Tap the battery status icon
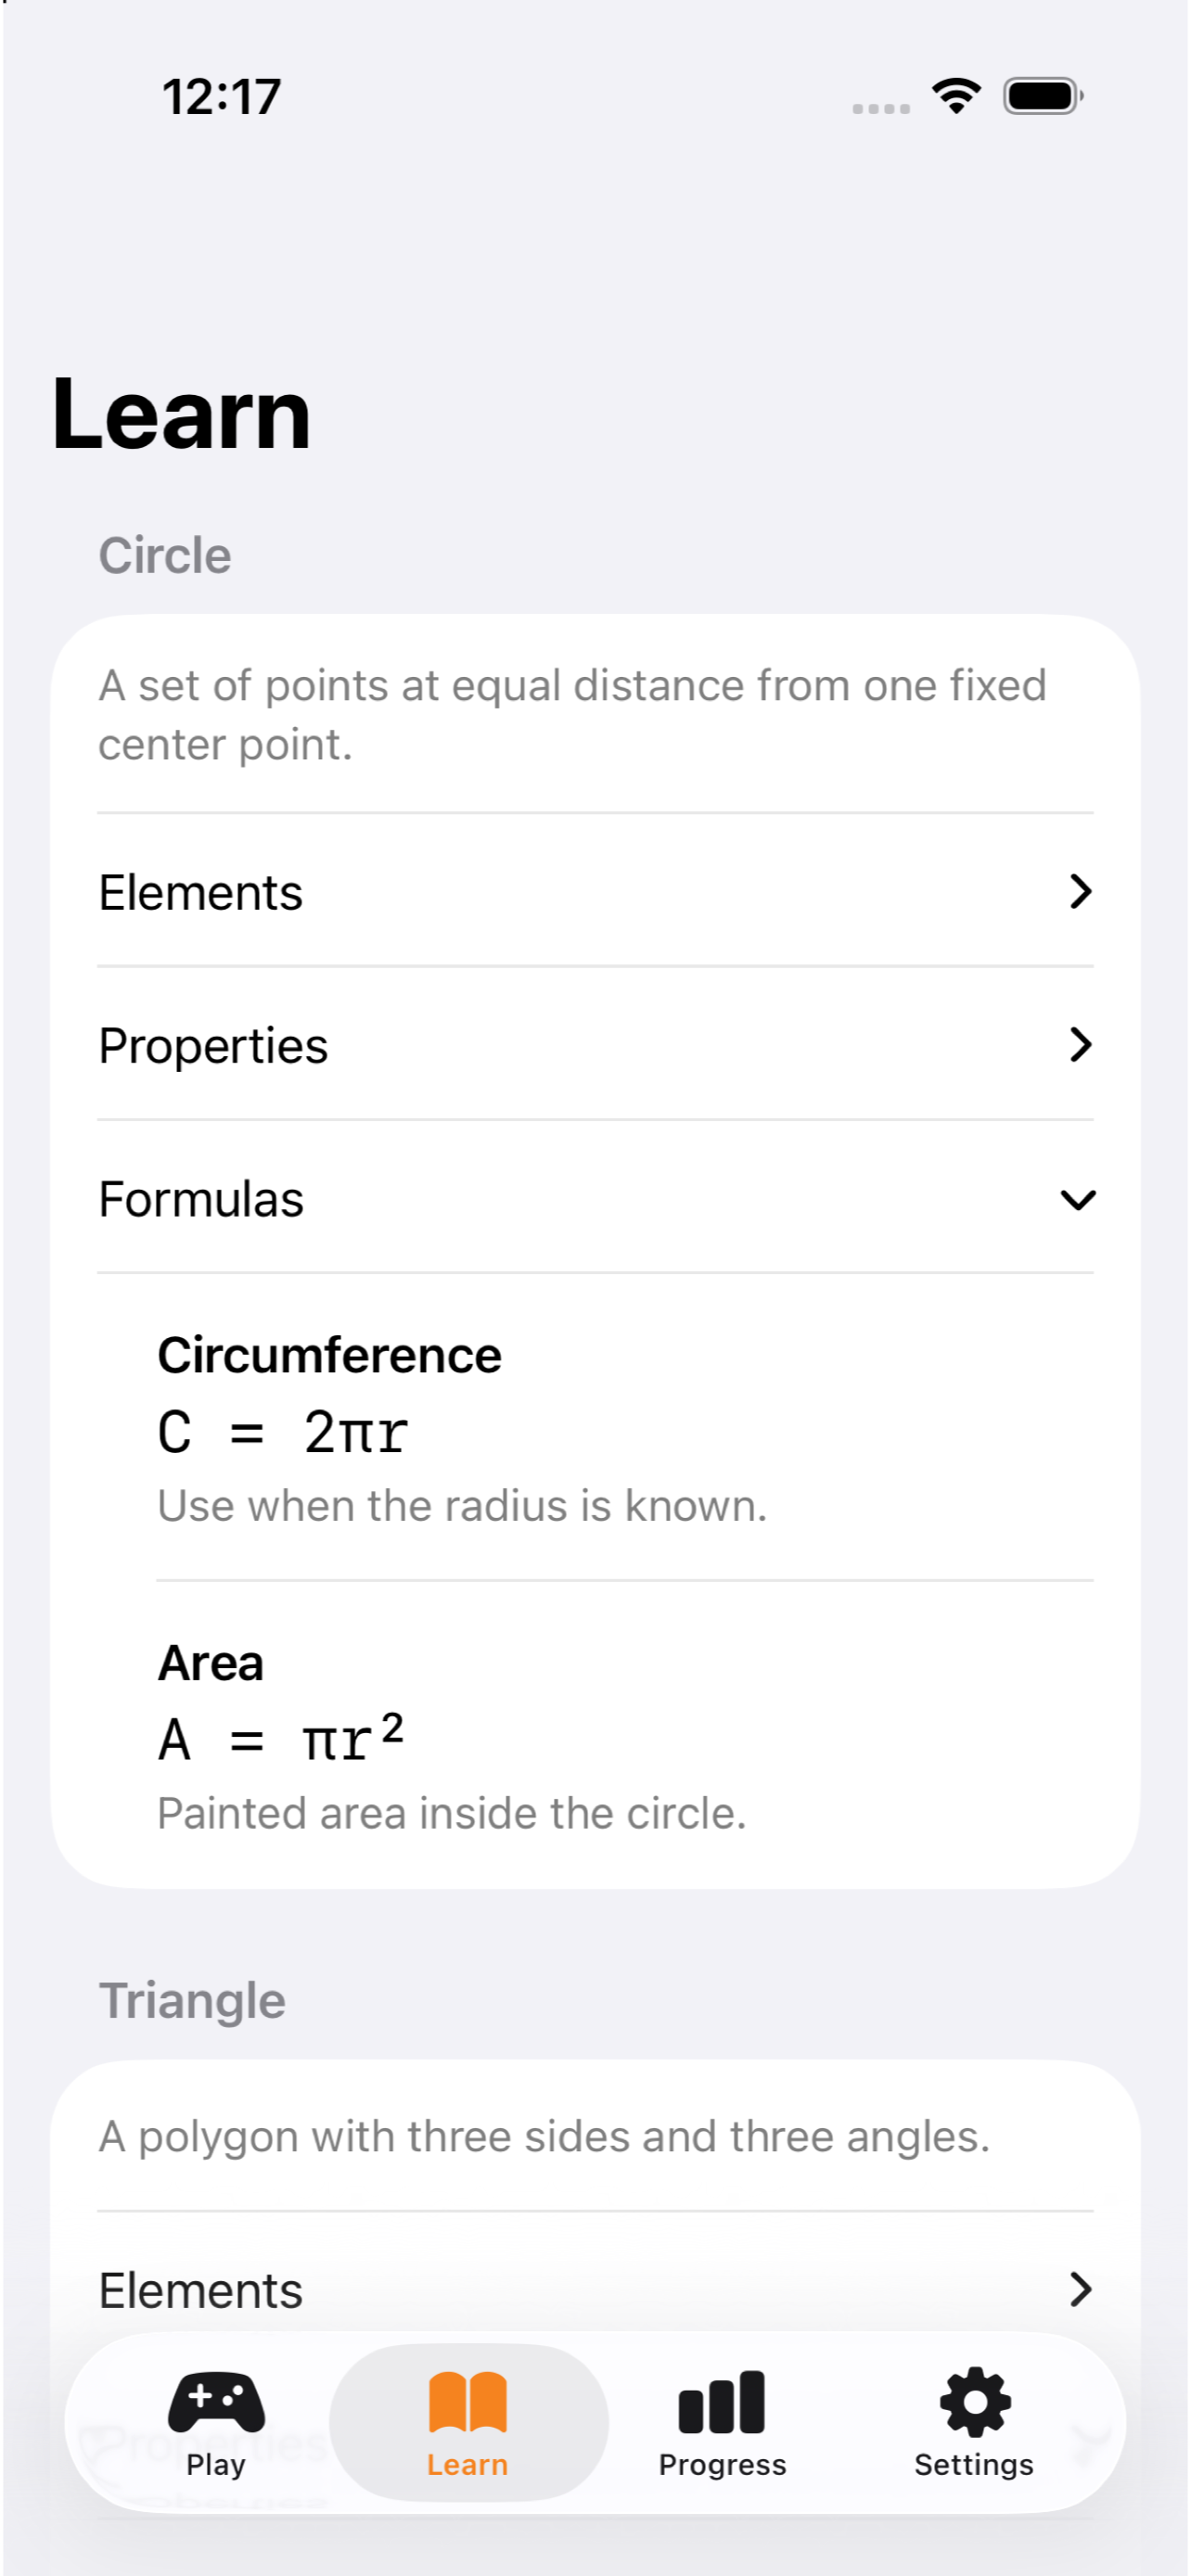Image resolution: width=1191 pixels, height=2576 pixels. [1043, 96]
